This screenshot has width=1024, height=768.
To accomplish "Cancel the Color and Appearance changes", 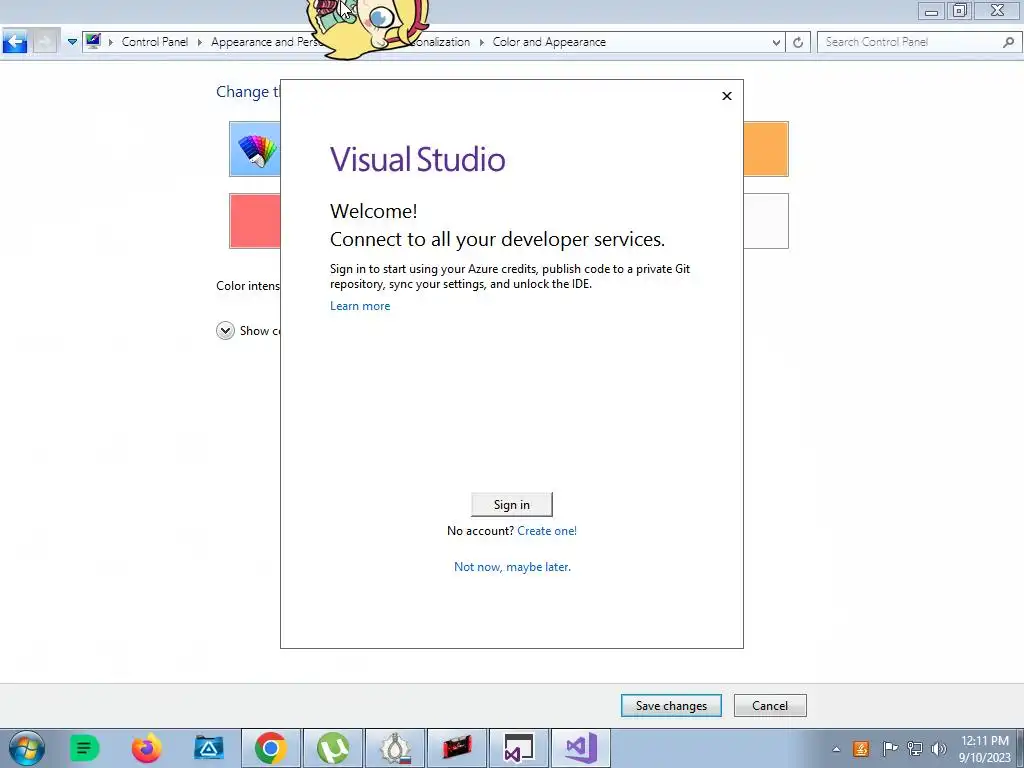I will (x=770, y=705).
